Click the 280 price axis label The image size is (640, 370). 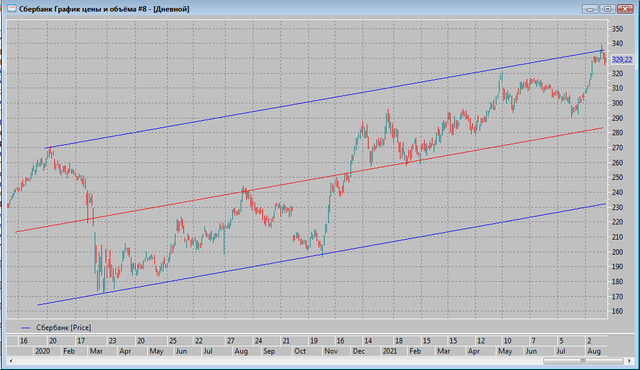618,133
